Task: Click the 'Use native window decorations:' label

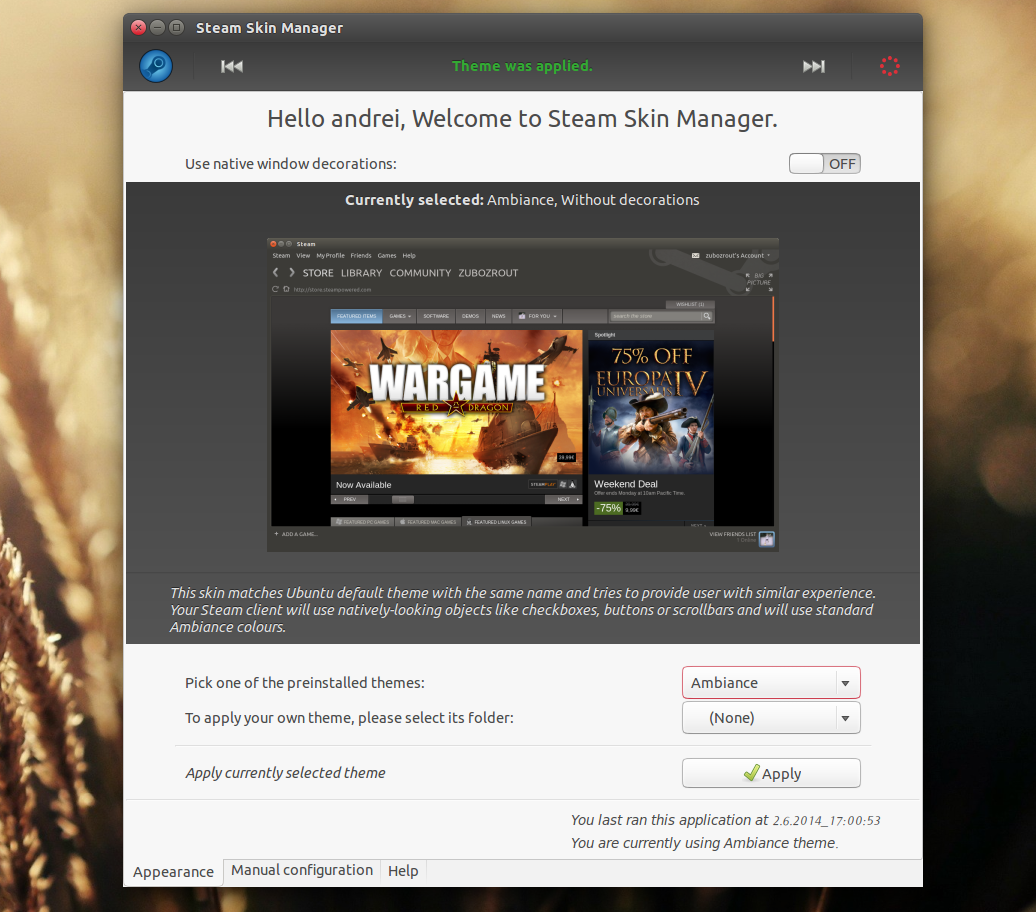Action: [291, 164]
